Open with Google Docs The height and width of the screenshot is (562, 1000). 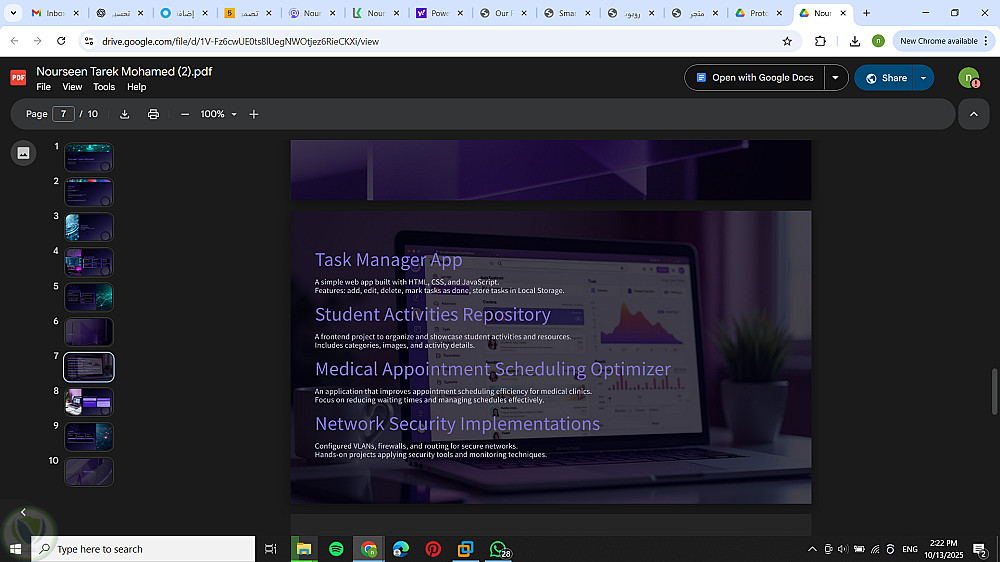[755, 78]
